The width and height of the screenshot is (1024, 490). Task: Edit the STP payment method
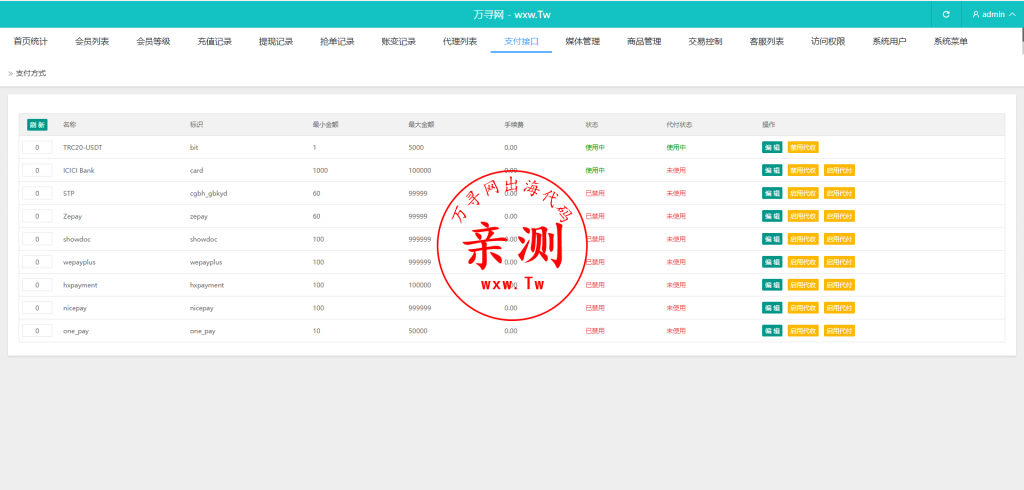772,193
